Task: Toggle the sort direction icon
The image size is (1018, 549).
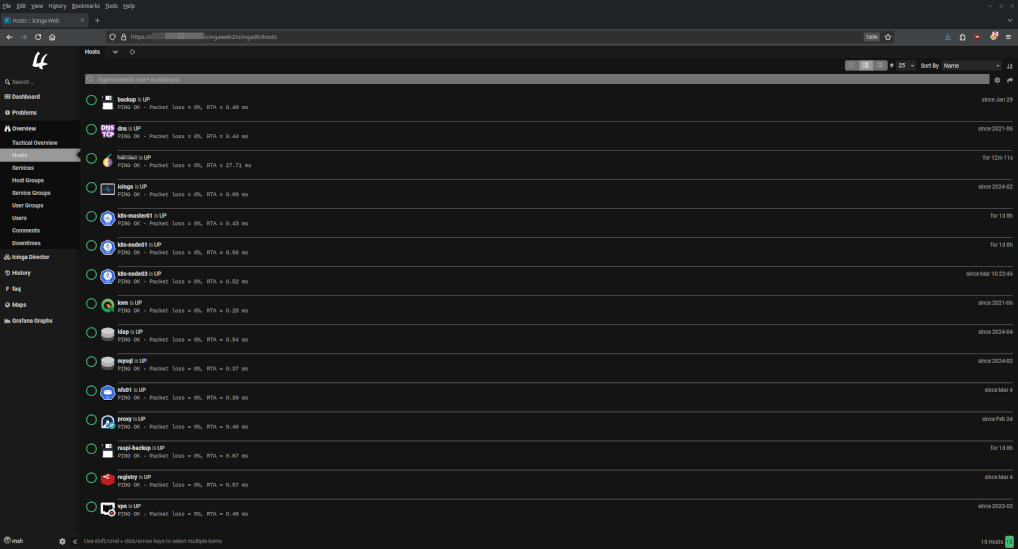Action: point(1010,65)
